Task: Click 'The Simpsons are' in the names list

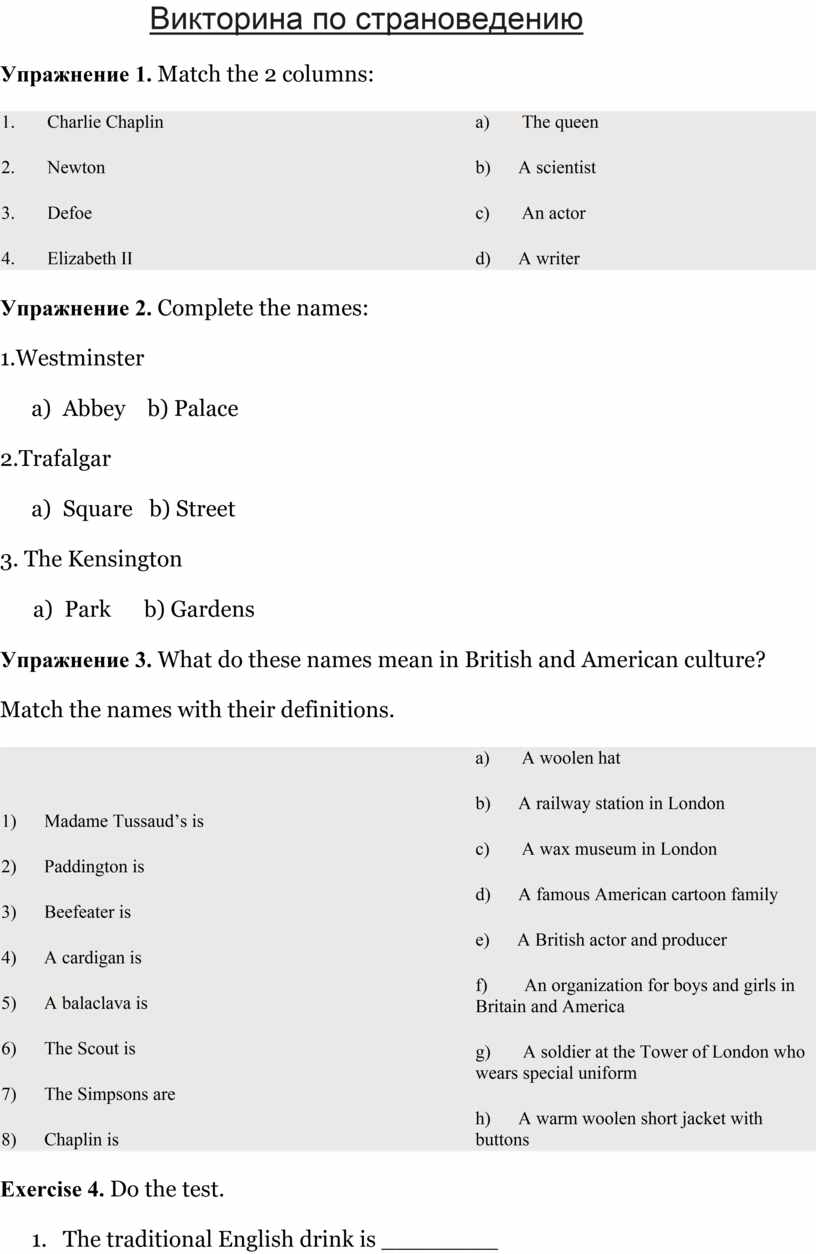Action: pyautogui.click(x=110, y=1094)
